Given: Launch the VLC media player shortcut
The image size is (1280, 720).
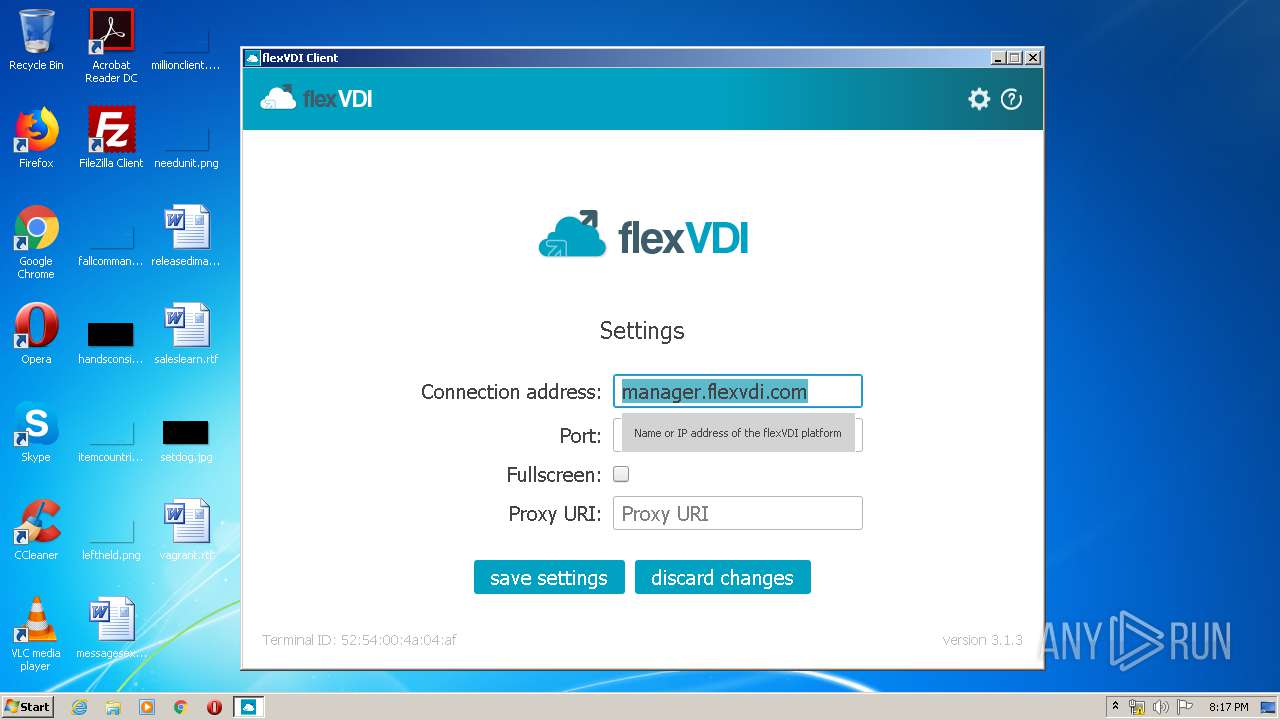Looking at the screenshot, I should pyautogui.click(x=36, y=634).
